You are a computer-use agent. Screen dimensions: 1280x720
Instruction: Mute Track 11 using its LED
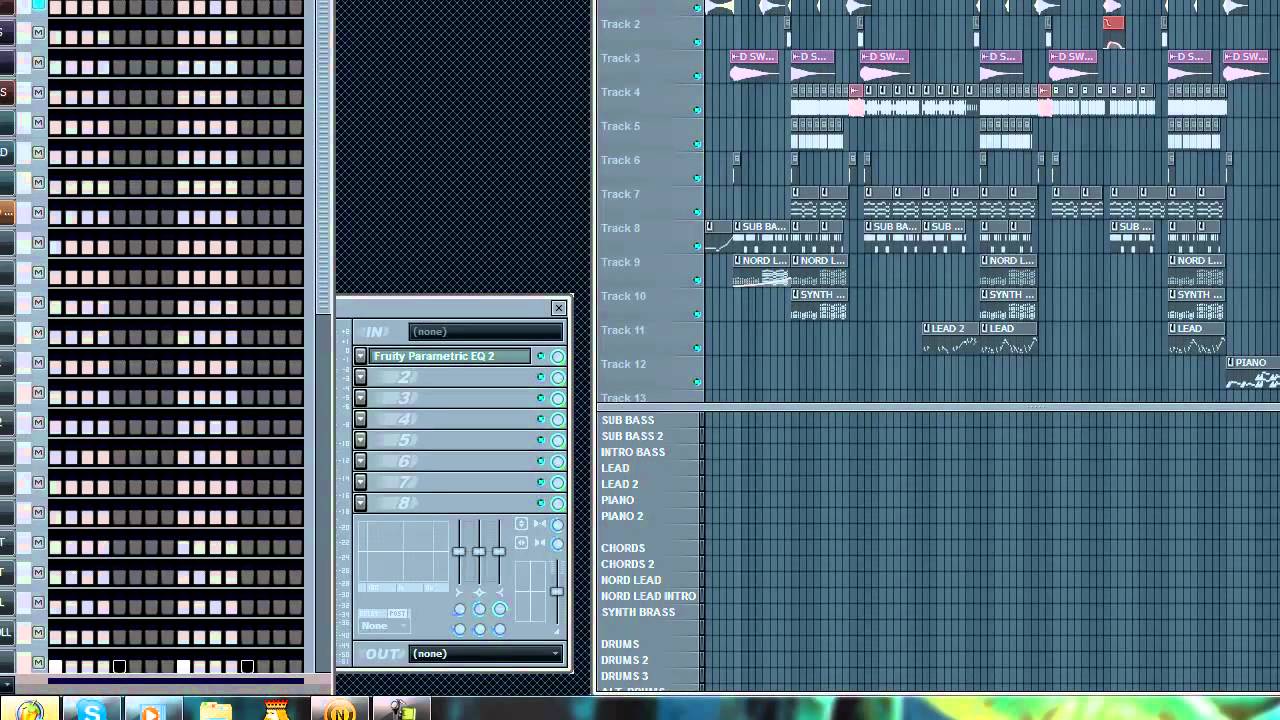pyautogui.click(x=697, y=348)
